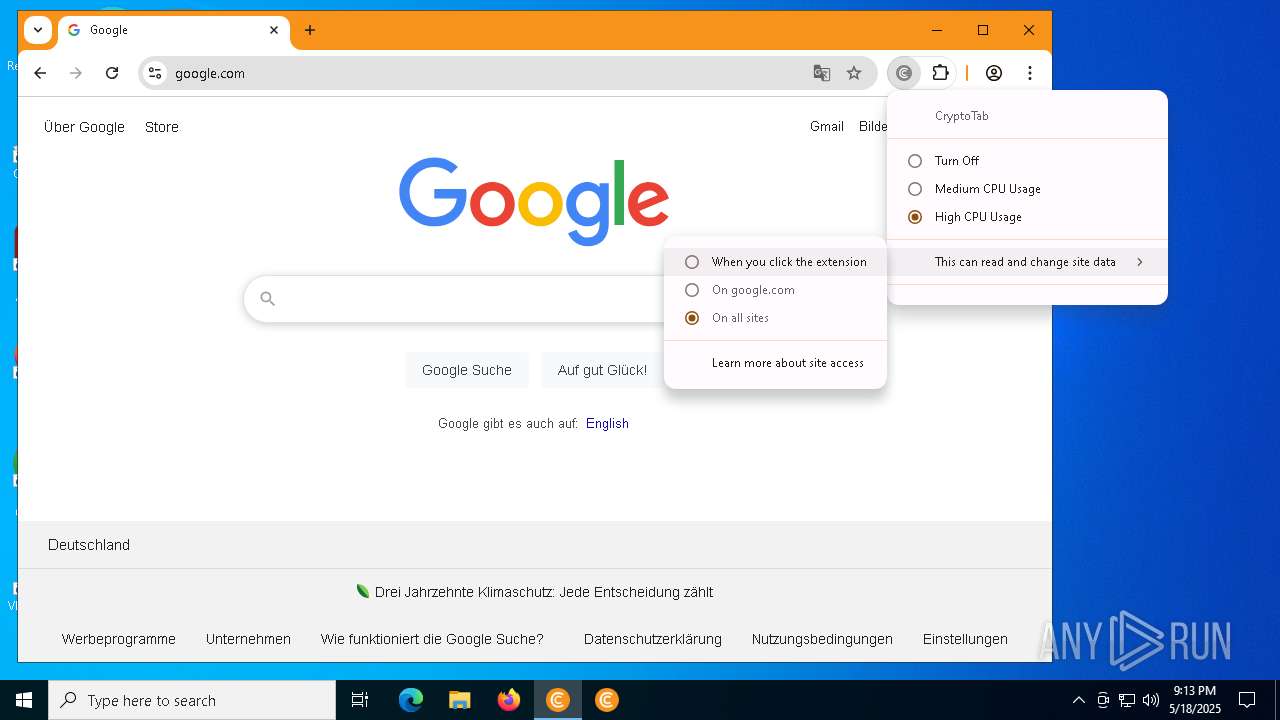Go back to previous page
The image size is (1280, 720).
(40, 73)
